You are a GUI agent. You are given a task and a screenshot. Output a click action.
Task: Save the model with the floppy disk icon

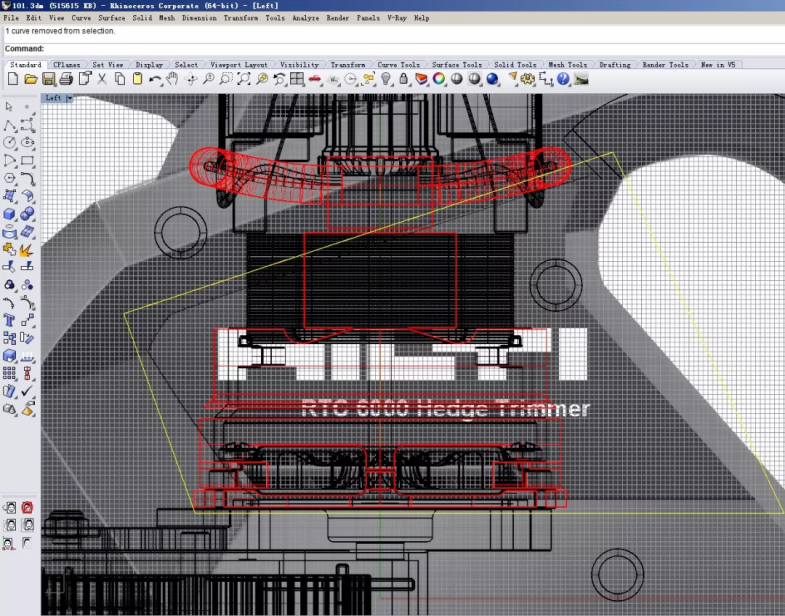coord(48,79)
